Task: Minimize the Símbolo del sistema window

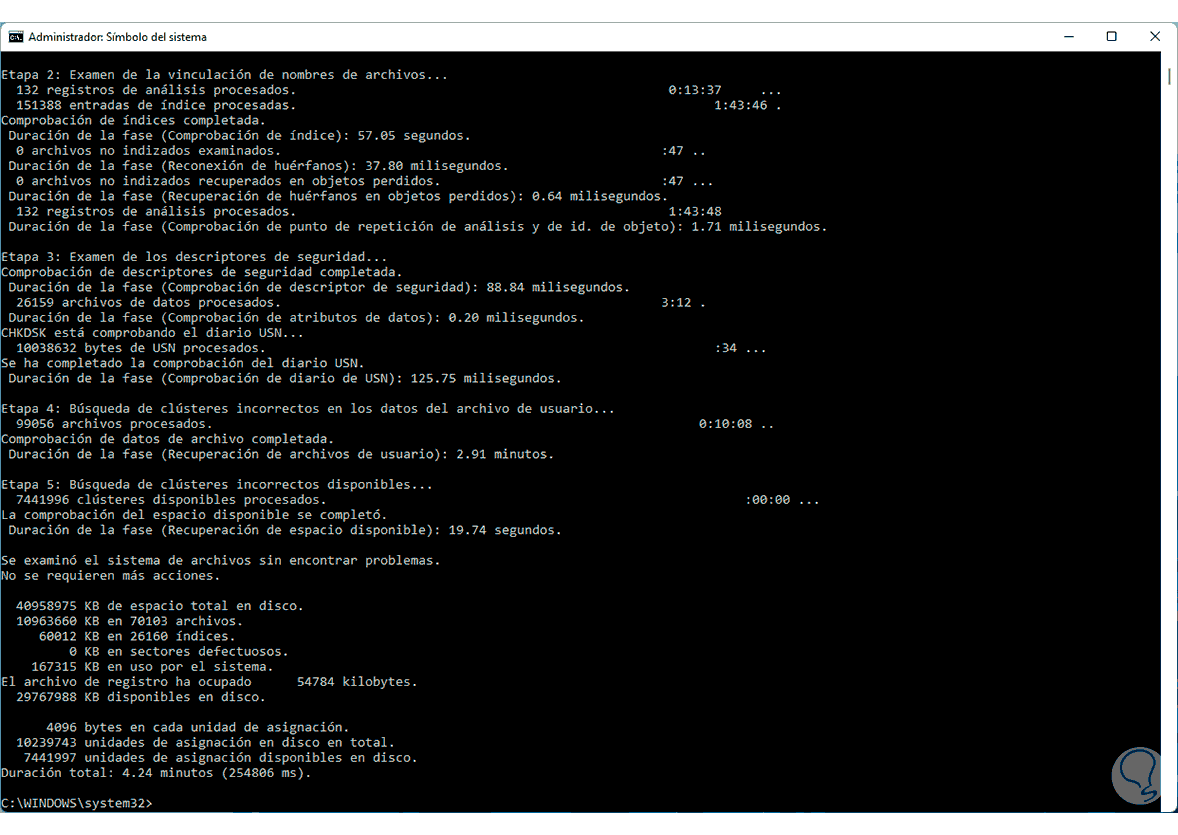Action: click(x=1069, y=37)
